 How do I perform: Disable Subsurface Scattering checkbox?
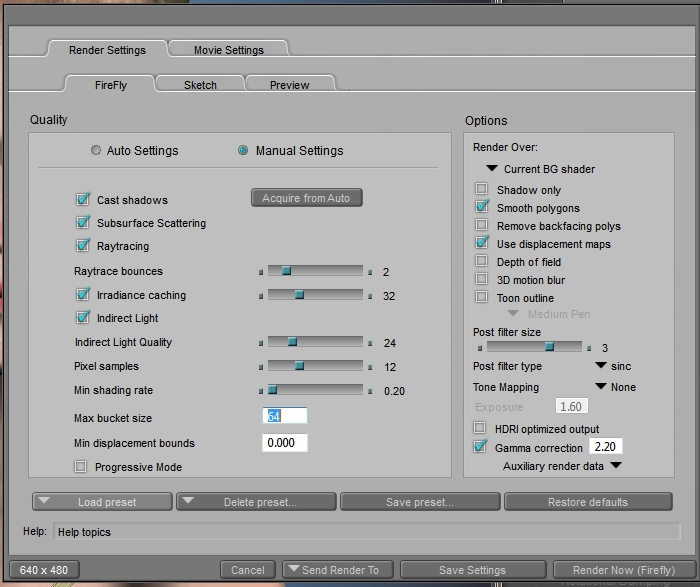tap(83, 223)
